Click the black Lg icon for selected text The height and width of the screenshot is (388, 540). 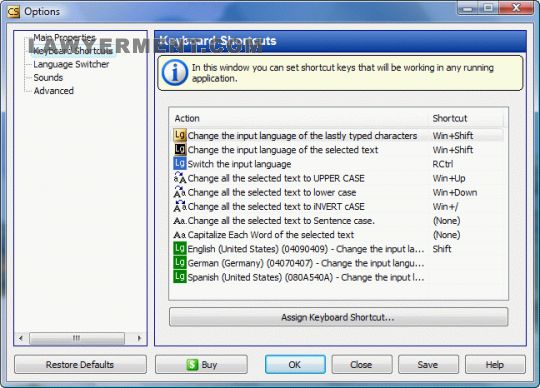pyautogui.click(x=180, y=149)
